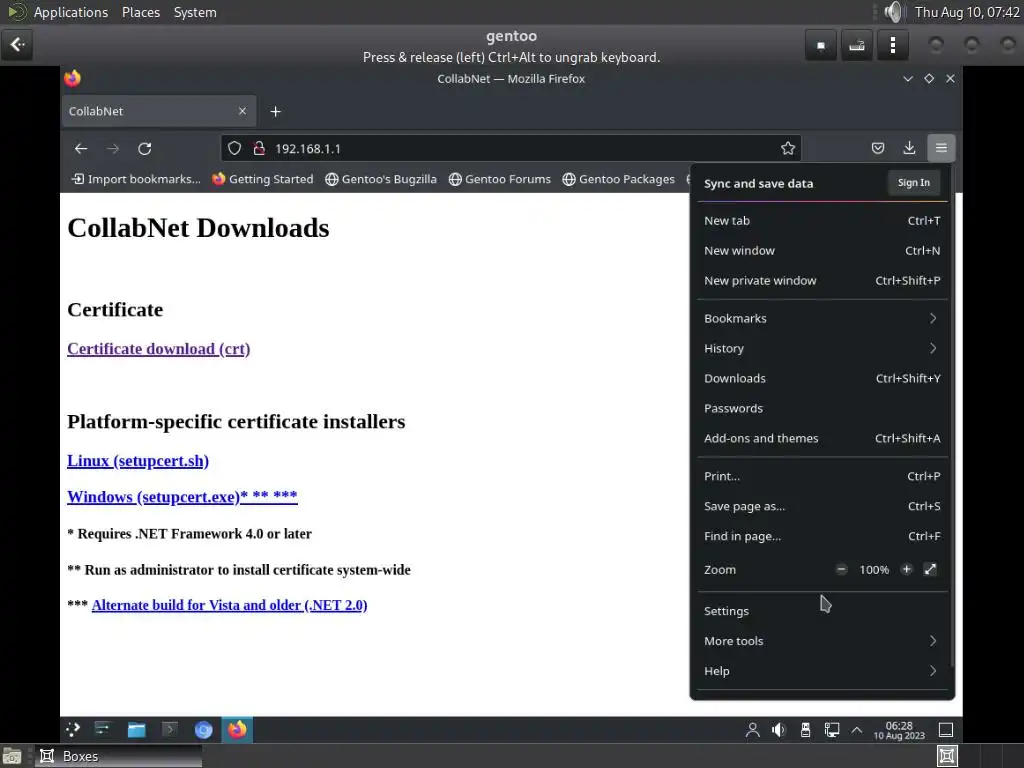Select Find in page... entry
The height and width of the screenshot is (768, 1024).
(x=822, y=537)
